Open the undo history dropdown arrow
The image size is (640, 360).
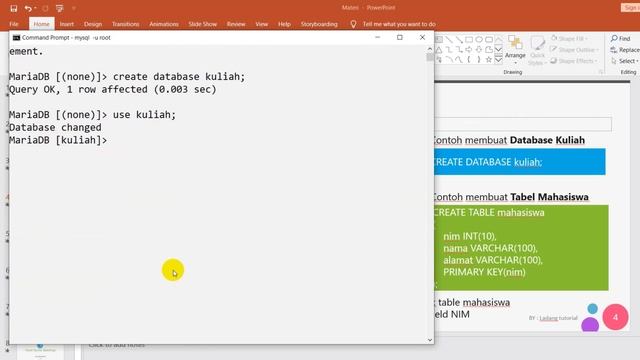click(x=36, y=8)
